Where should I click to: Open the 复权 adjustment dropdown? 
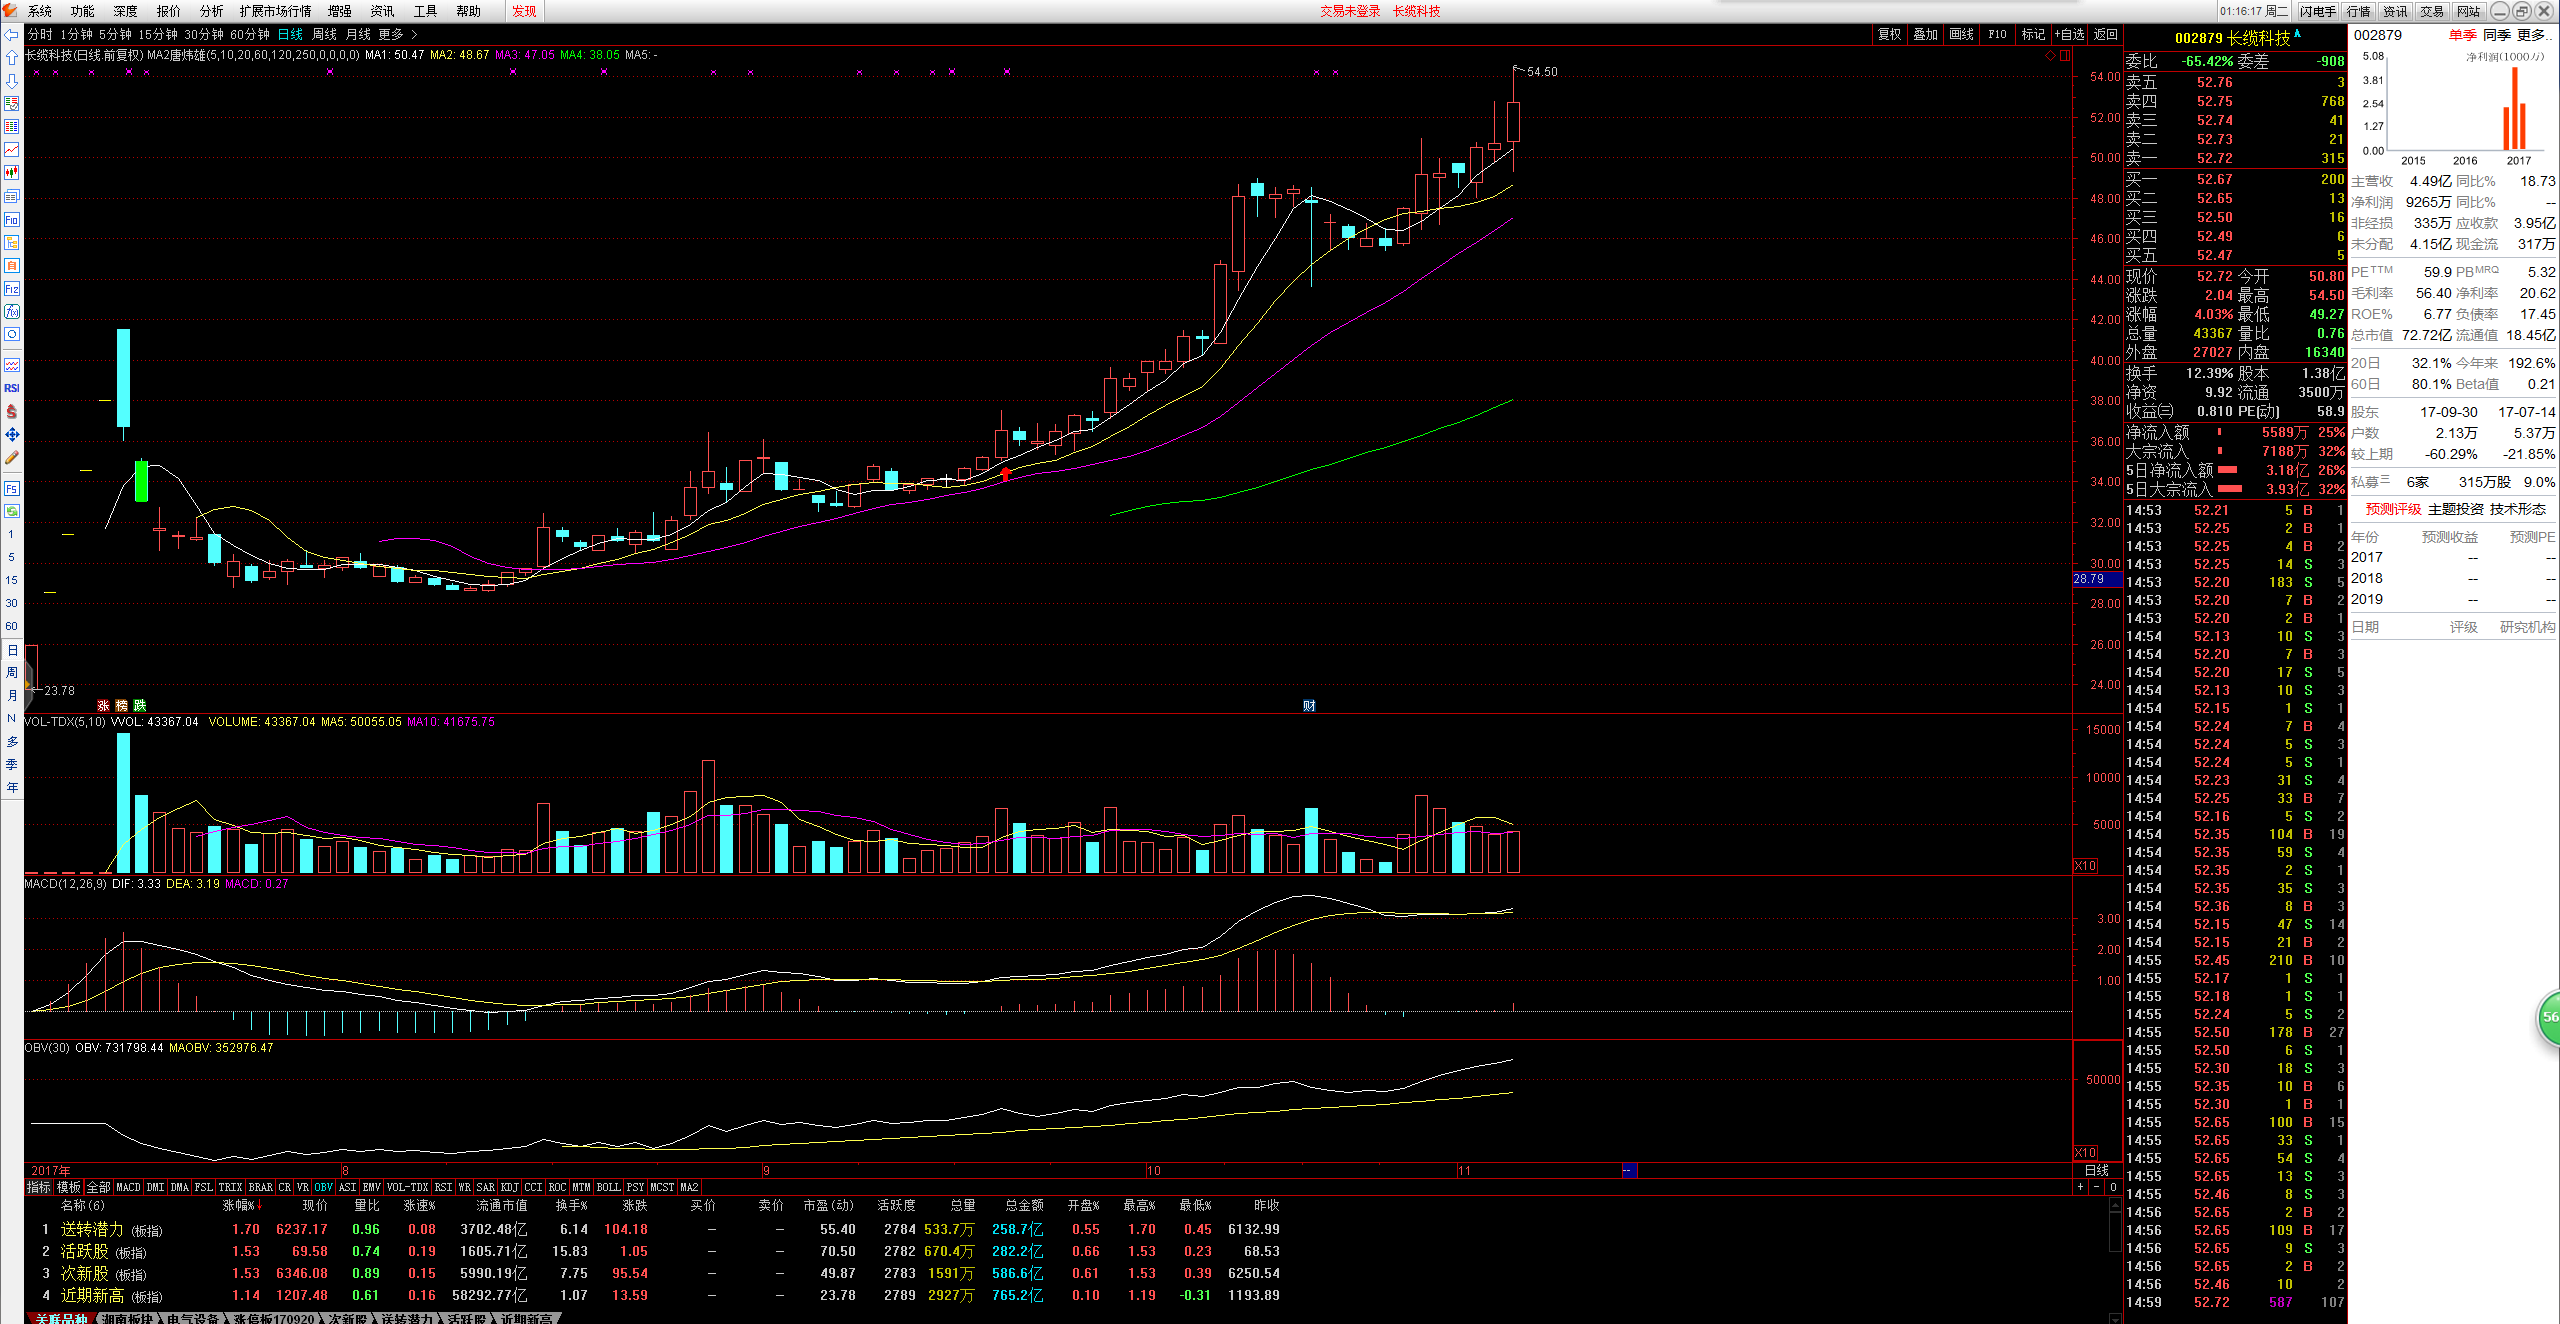point(1889,34)
